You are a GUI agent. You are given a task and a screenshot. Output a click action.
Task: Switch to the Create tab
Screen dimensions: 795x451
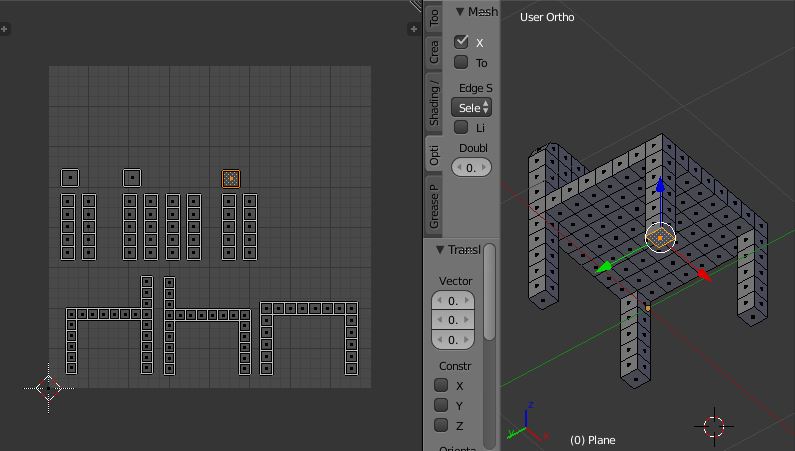pyautogui.click(x=434, y=52)
